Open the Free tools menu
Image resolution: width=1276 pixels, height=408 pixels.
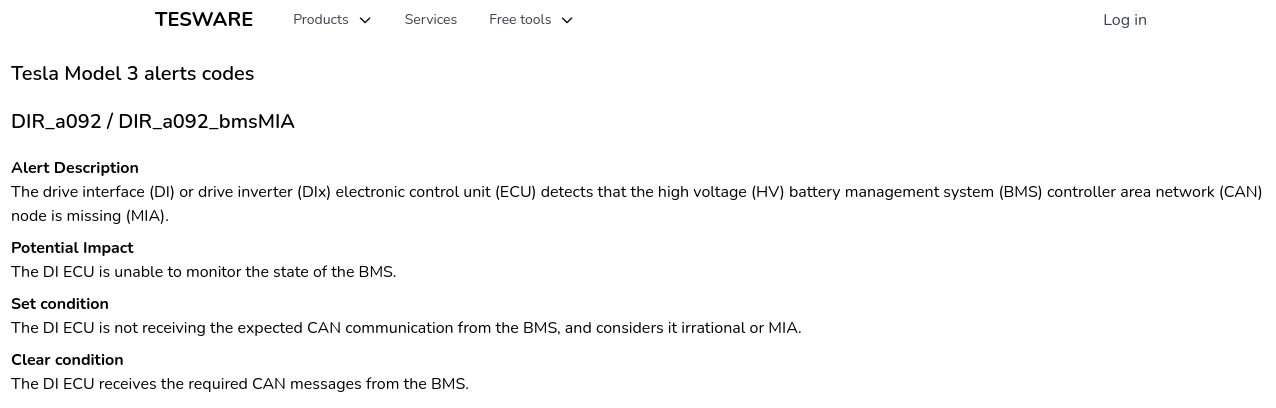tap(520, 20)
